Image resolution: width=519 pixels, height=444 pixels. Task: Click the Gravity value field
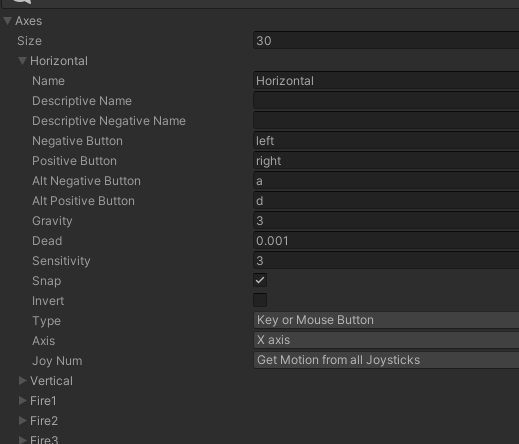(386, 221)
